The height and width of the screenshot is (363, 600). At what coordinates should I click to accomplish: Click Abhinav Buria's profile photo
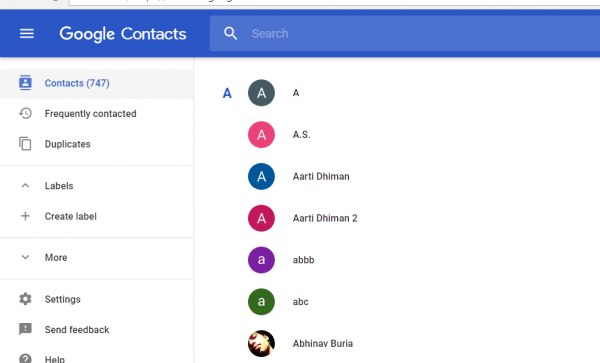click(261, 343)
